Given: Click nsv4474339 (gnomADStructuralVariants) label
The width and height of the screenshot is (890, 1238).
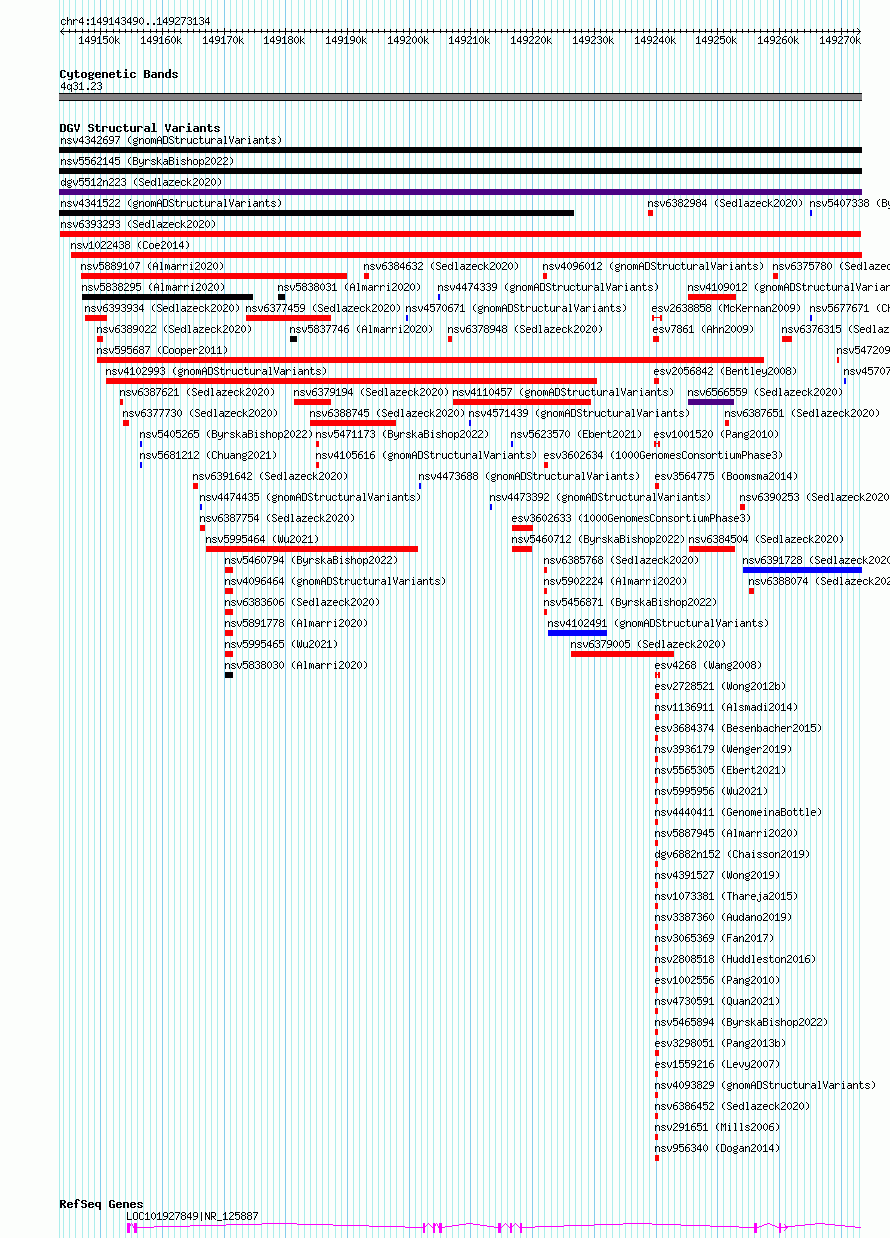Looking at the screenshot, I should (548, 287).
